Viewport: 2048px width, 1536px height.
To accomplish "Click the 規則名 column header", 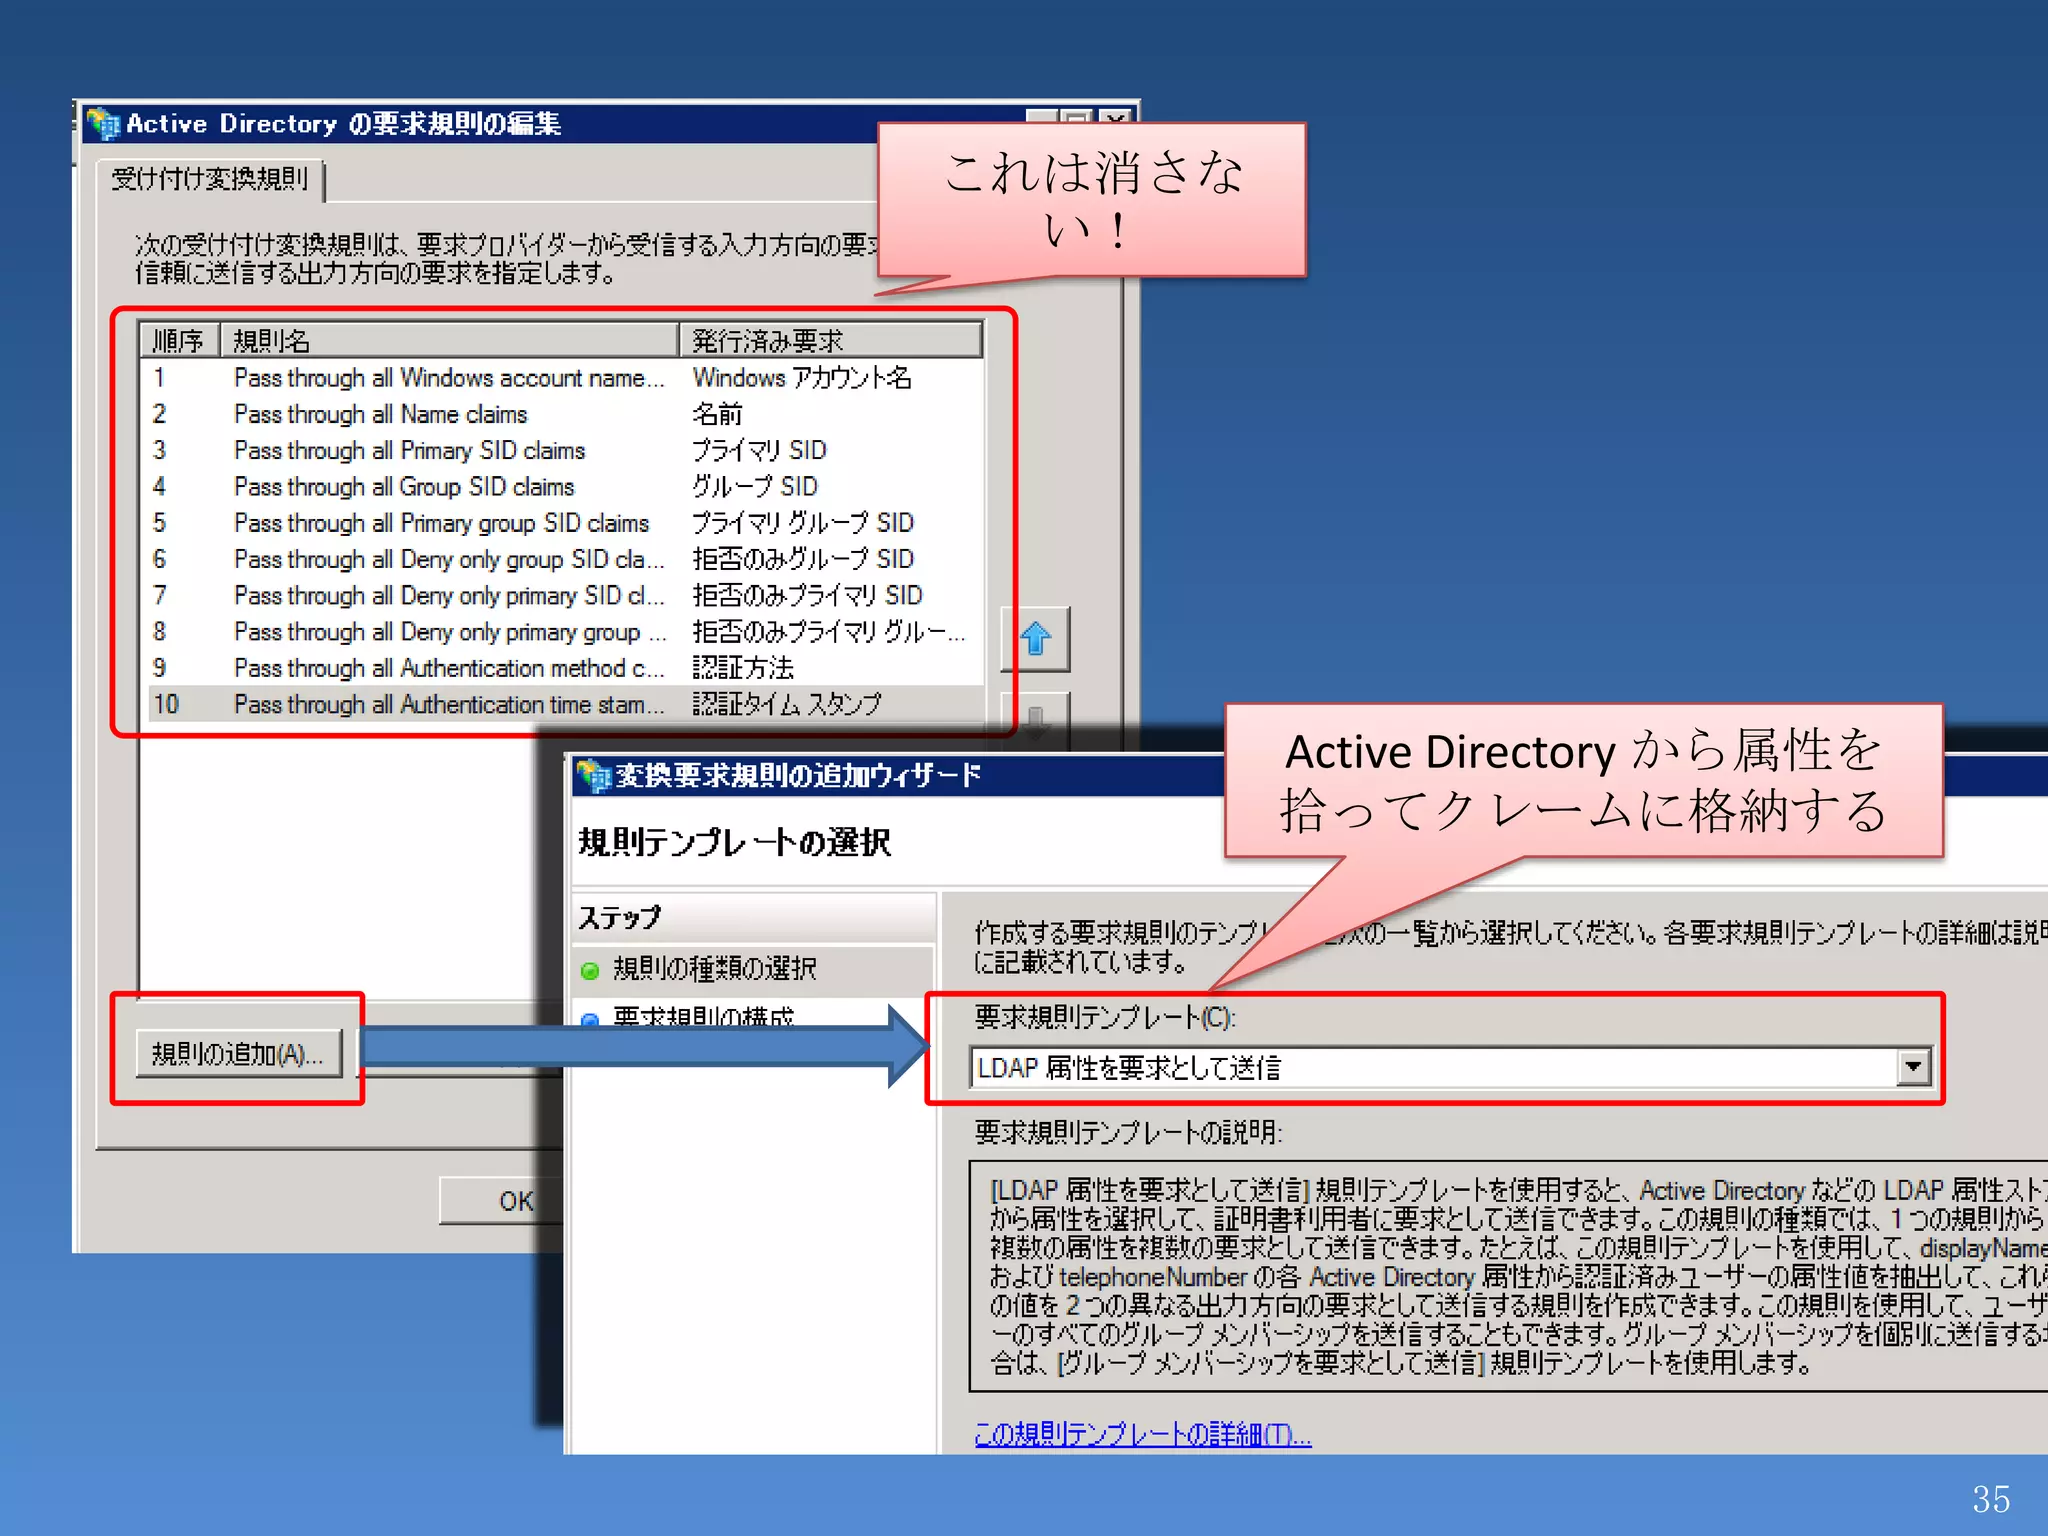I will [449, 341].
